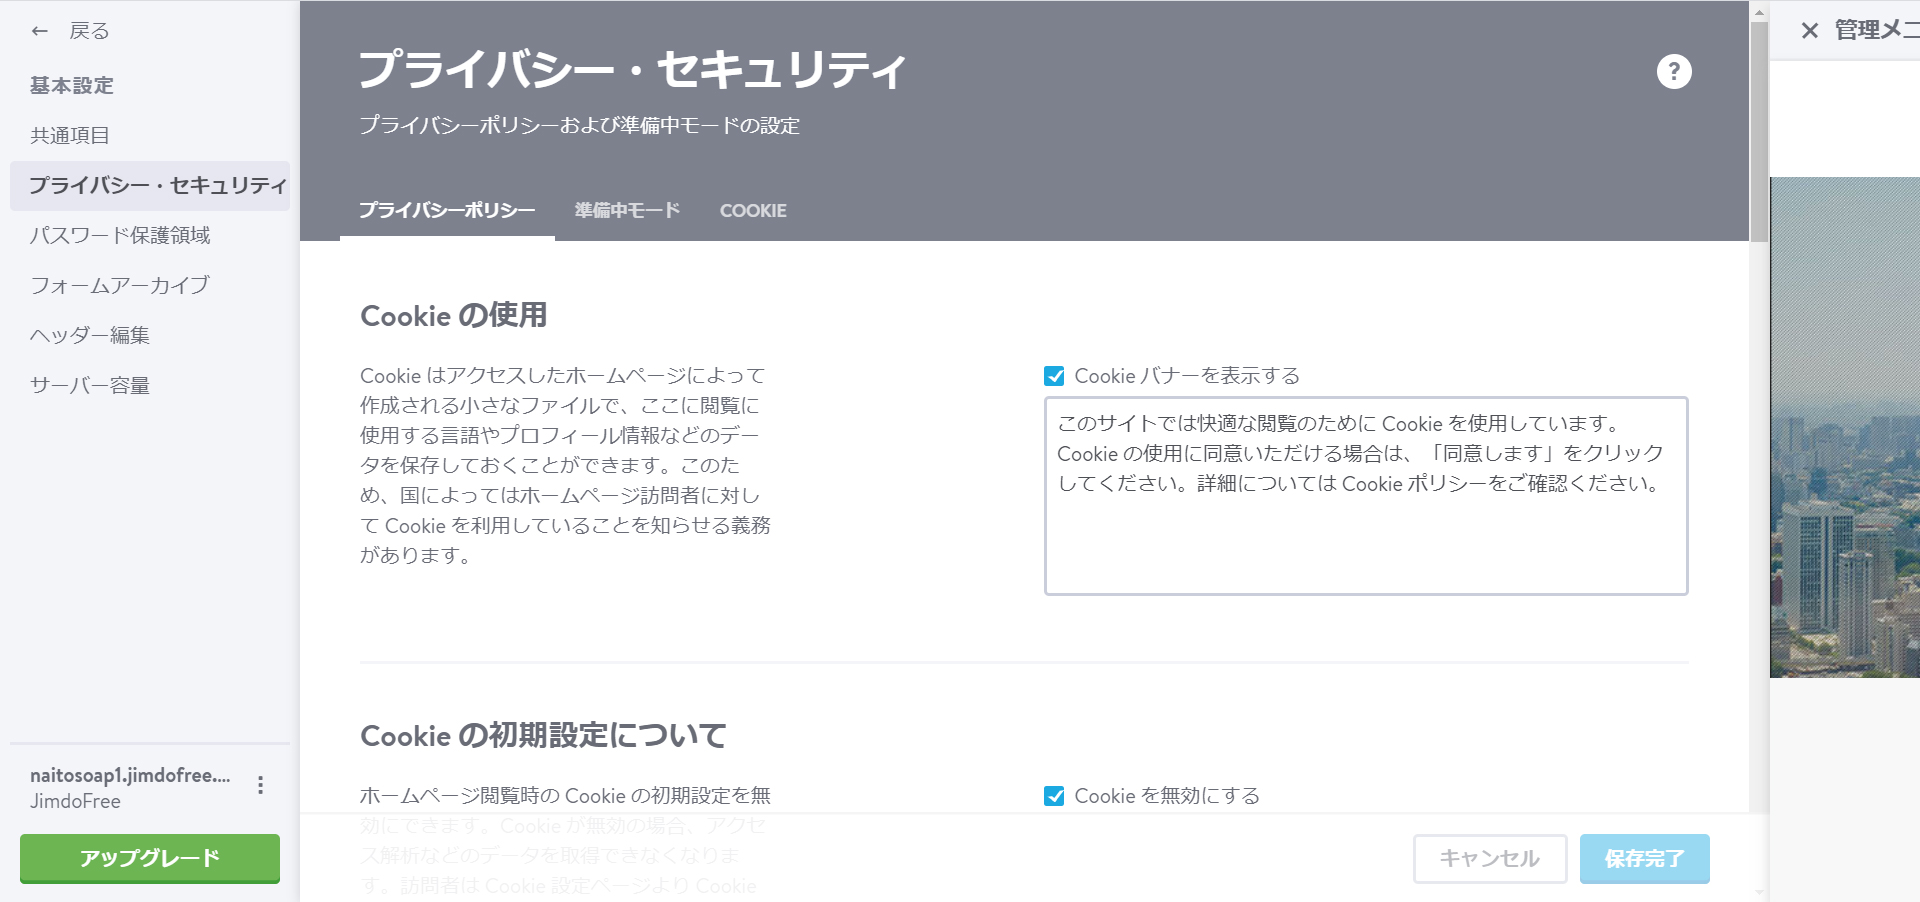Open the COOKIE tab
Image resolution: width=1920 pixels, height=902 pixels.
click(753, 210)
